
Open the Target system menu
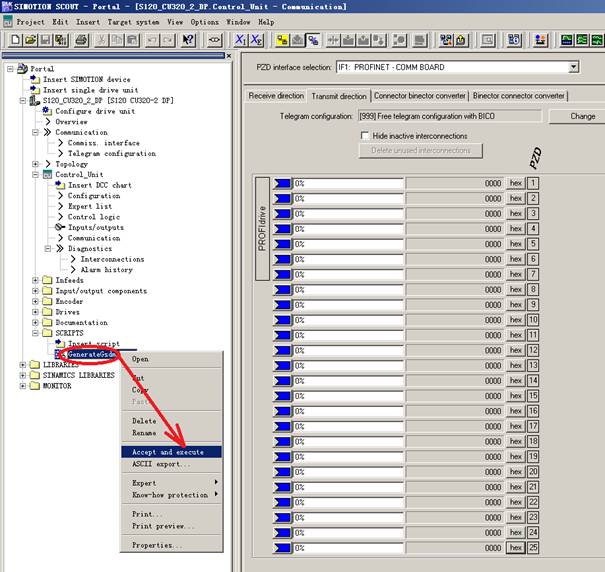point(134,21)
